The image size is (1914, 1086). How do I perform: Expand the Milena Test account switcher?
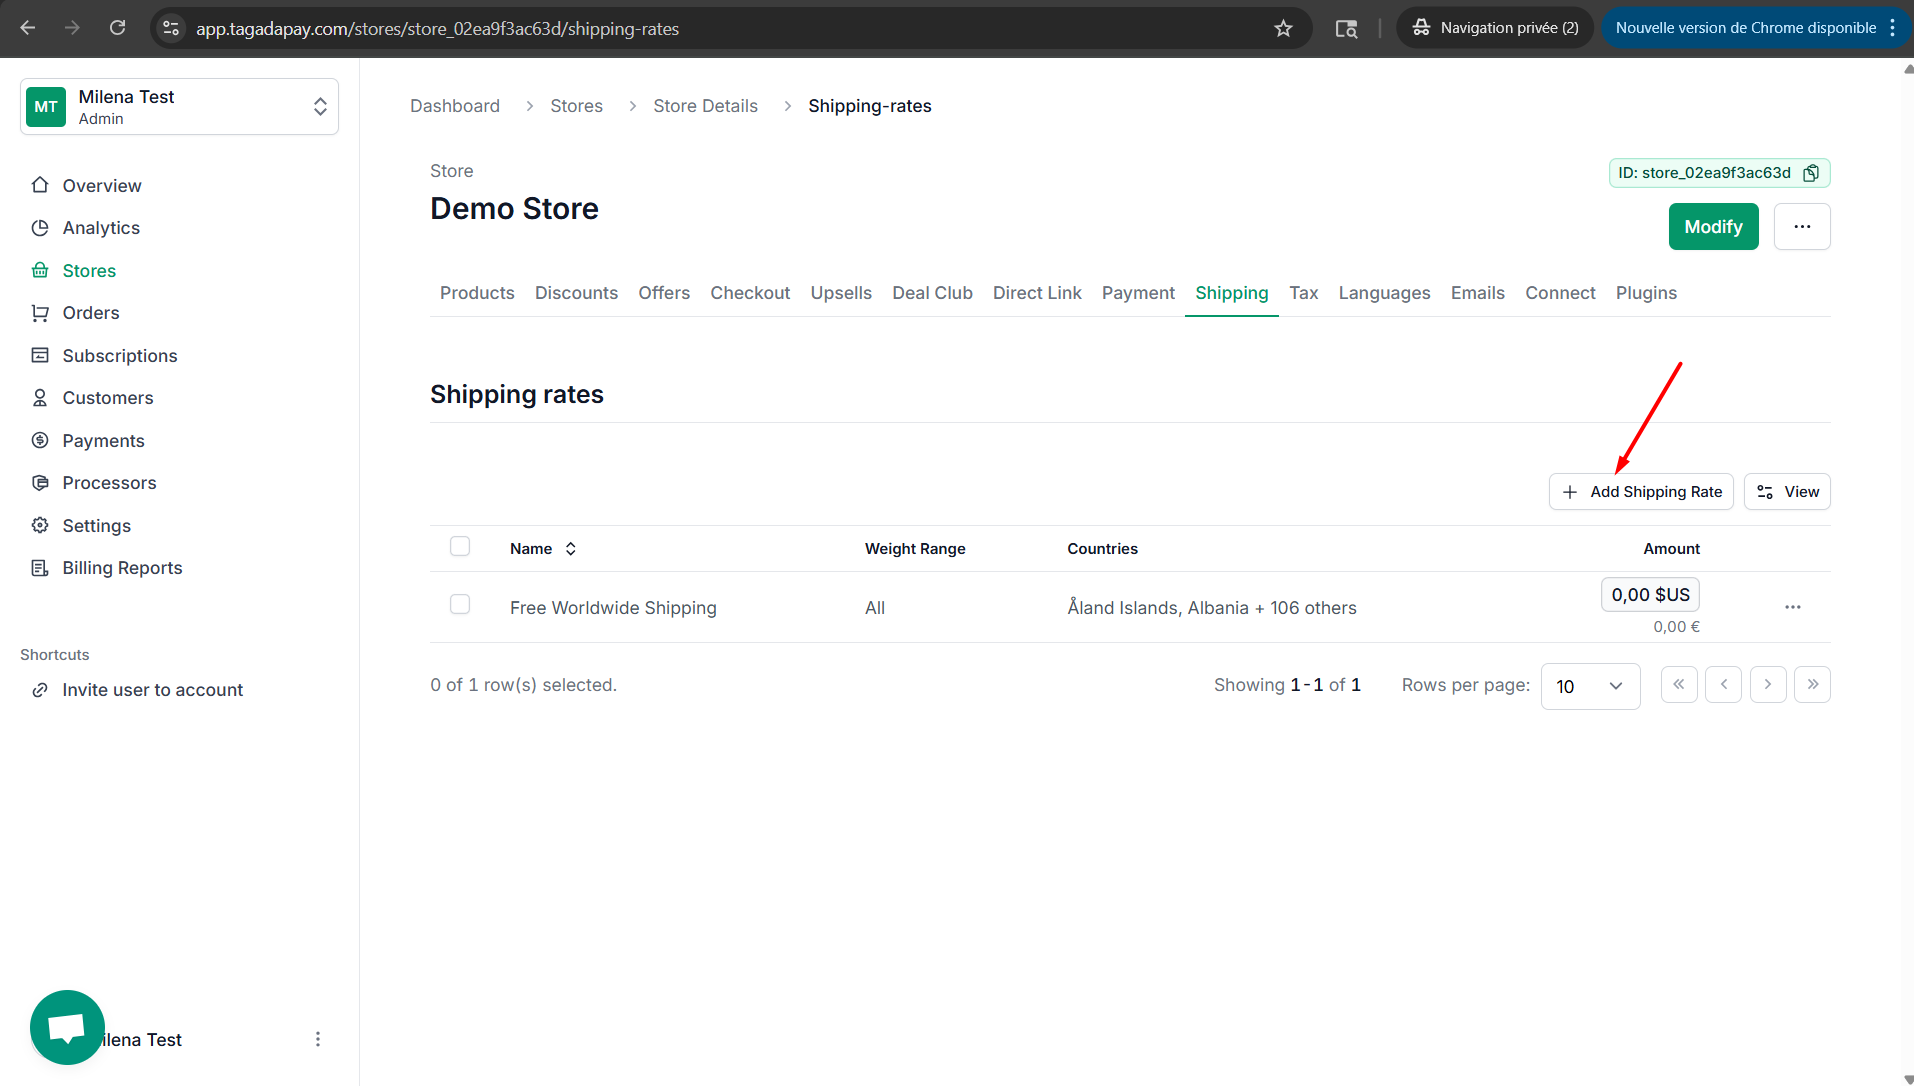click(x=179, y=107)
